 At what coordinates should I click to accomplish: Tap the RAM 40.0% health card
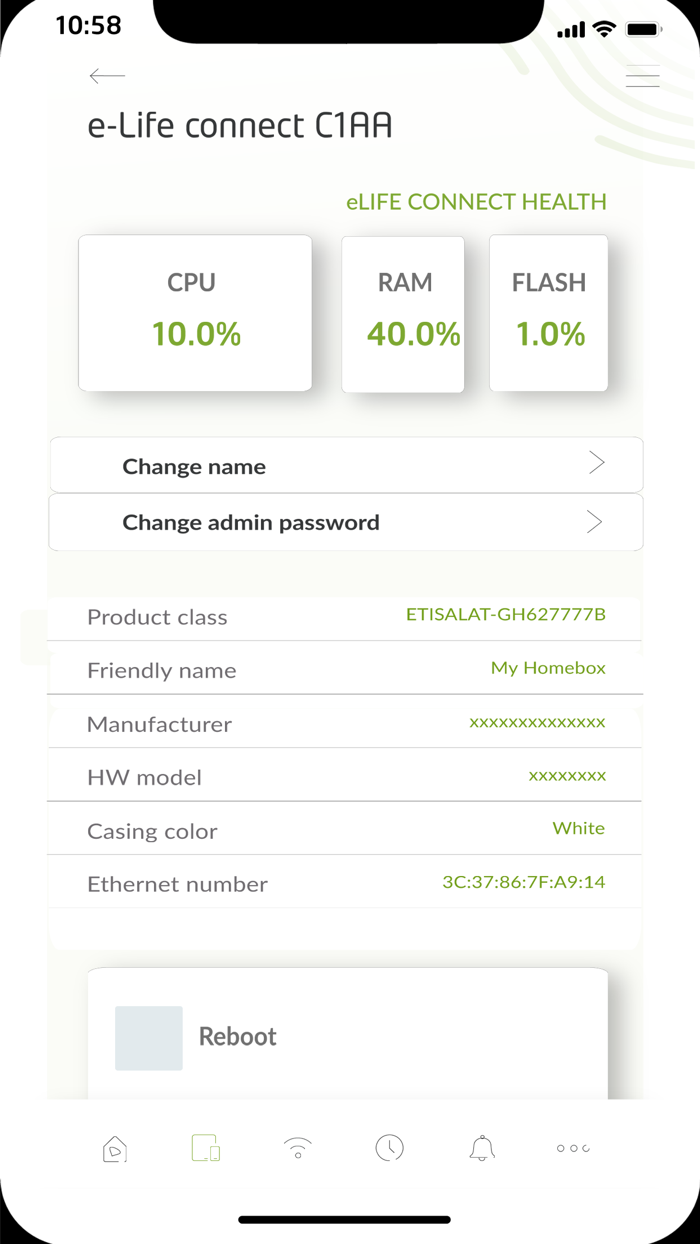point(403,312)
